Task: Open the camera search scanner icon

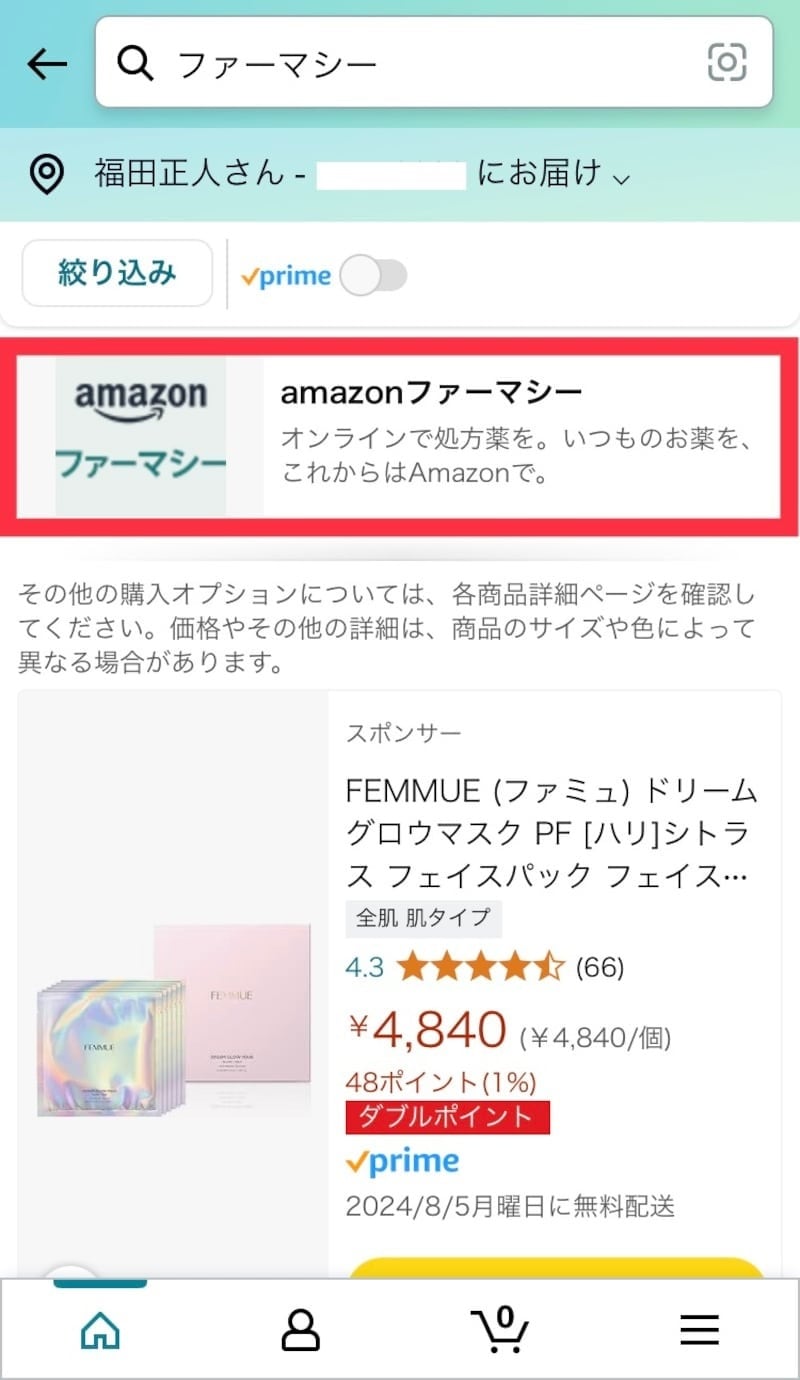Action: [728, 62]
